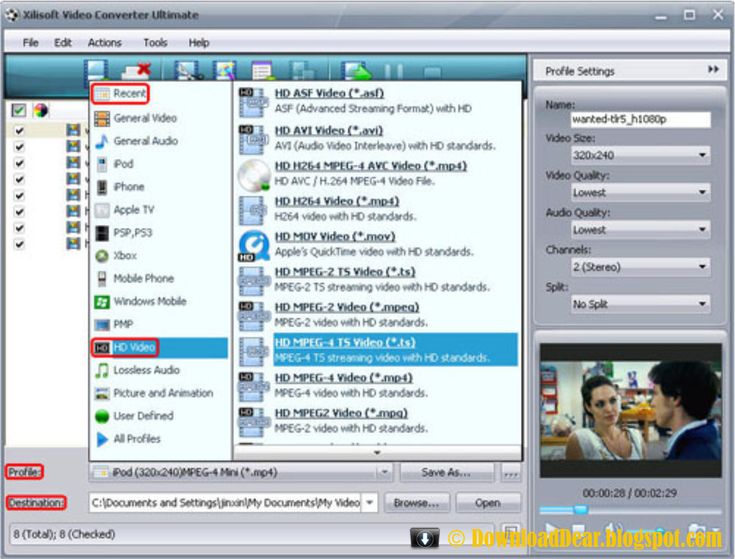
Task: Uncheck the eighth file row checkbox
Action: [19, 244]
